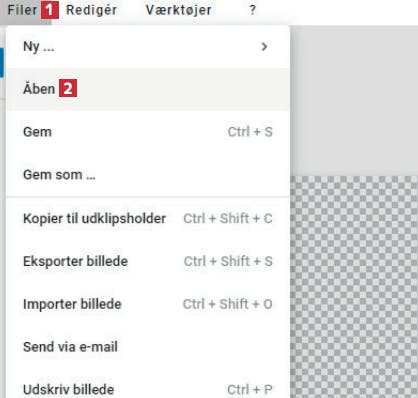Select Gem to save the image

148,132
